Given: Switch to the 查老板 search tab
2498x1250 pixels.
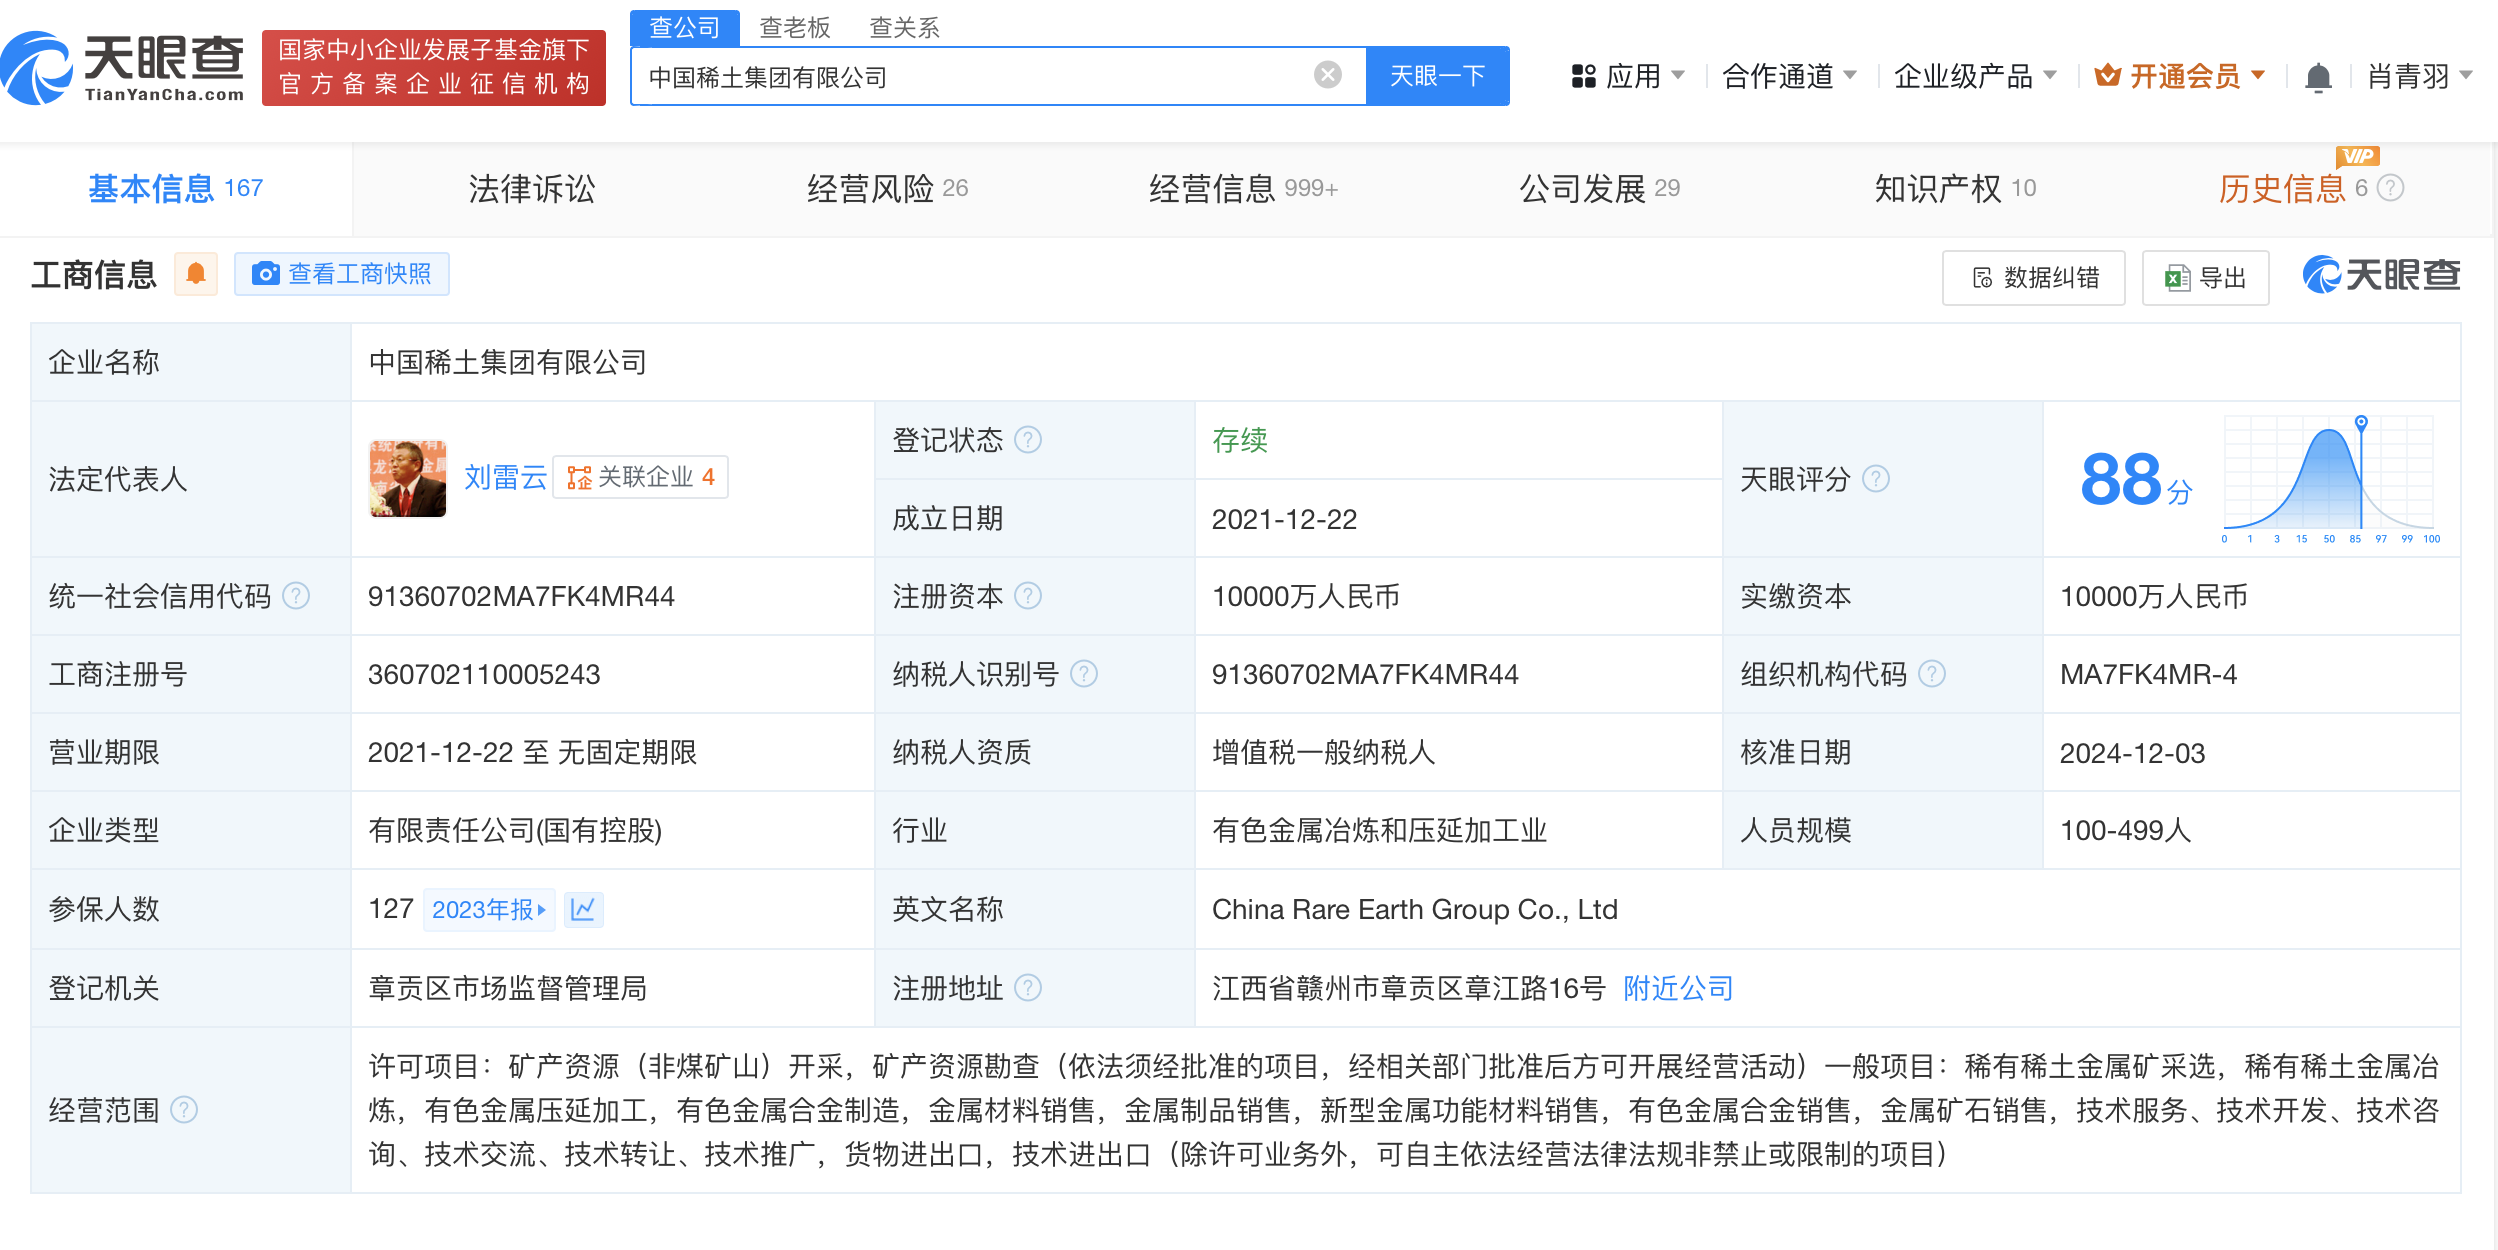Looking at the screenshot, I should [x=795, y=27].
